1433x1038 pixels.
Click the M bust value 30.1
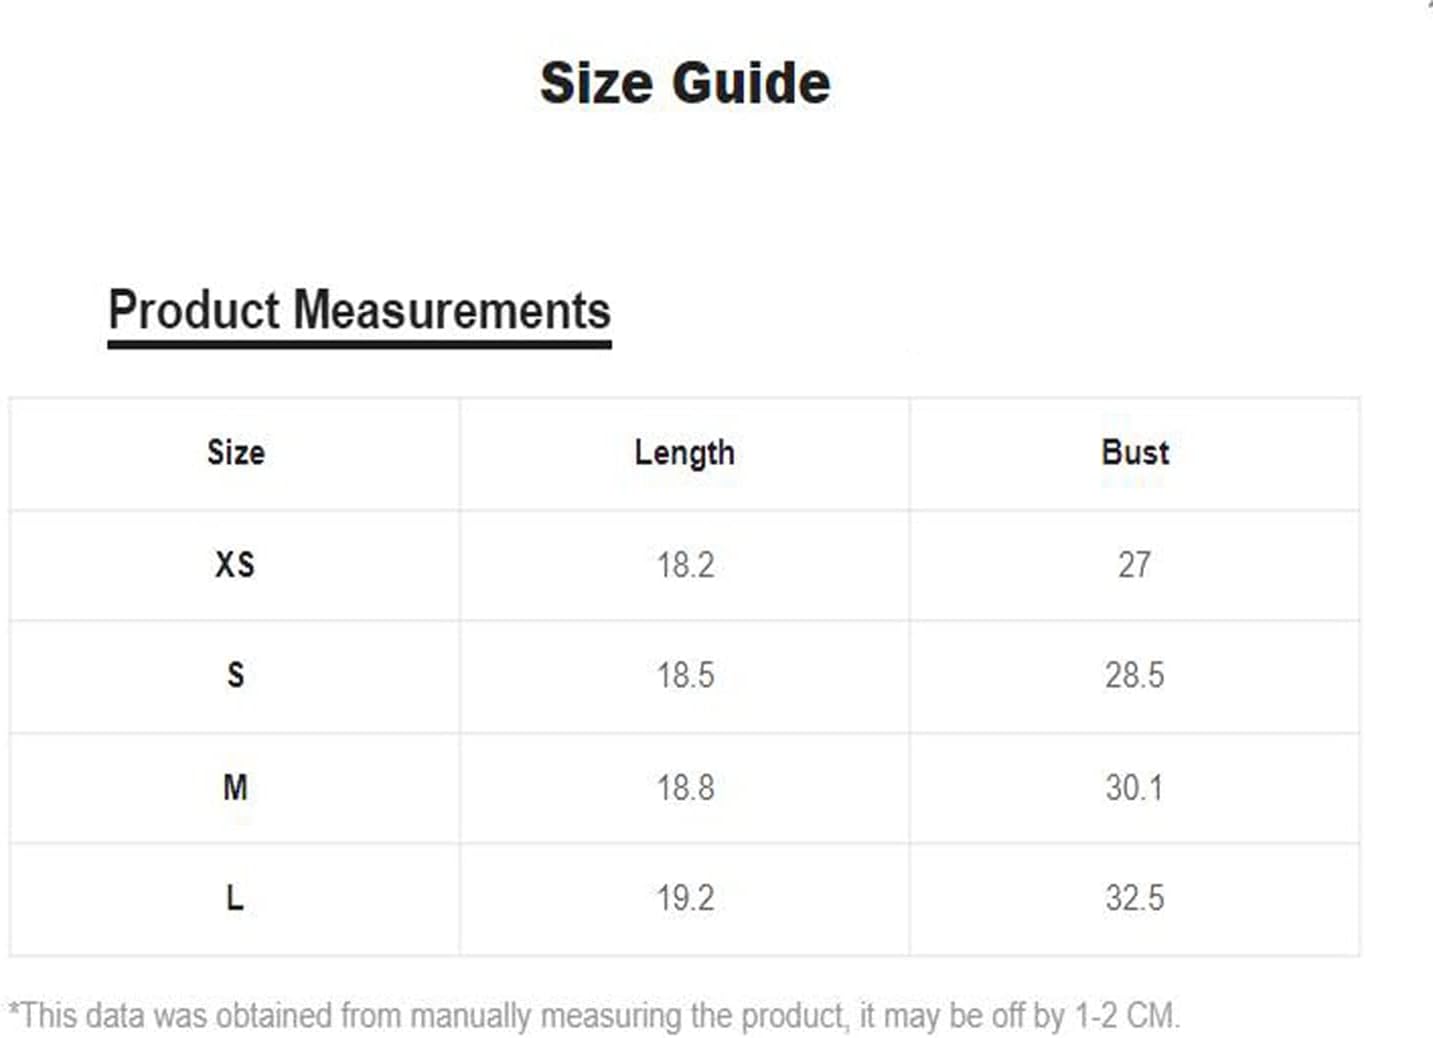pos(1134,788)
